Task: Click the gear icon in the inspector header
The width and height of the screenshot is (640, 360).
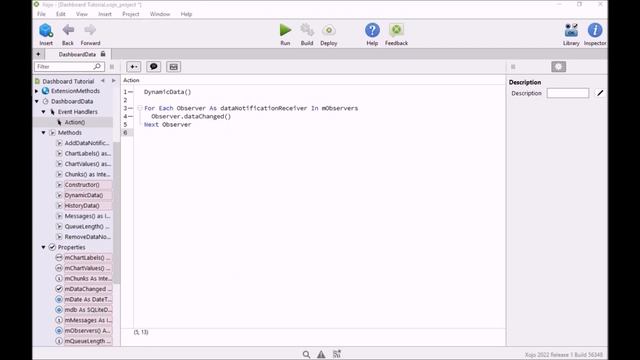Action: pos(559,67)
